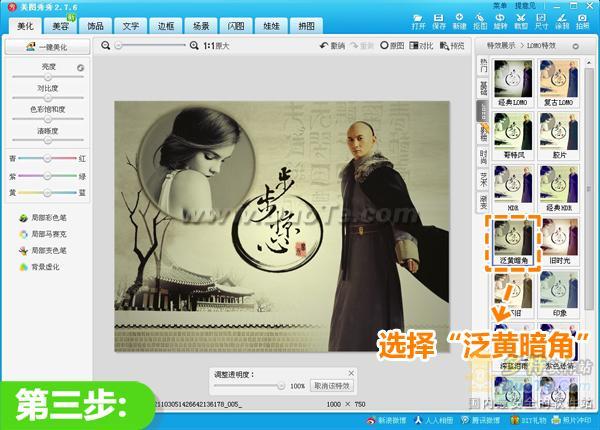Click the 亮度 brightness slider handle
Viewport: 600px width, 430px height.
48,77
